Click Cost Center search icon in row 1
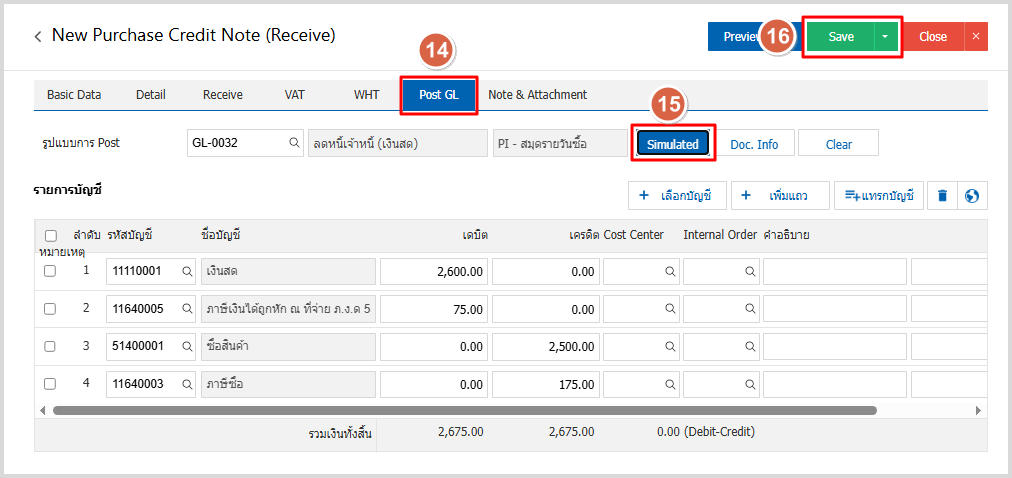Image resolution: width=1012 pixels, height=478 pixels. (669, 271)
